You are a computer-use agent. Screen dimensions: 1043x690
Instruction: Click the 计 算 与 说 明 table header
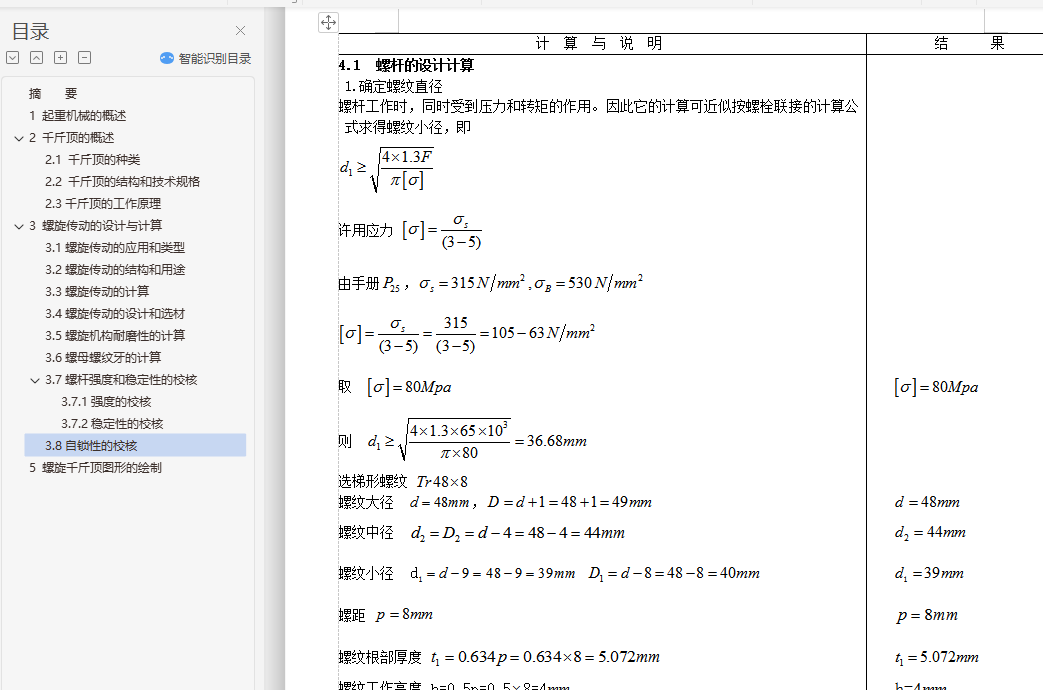[x=599, y=43]
